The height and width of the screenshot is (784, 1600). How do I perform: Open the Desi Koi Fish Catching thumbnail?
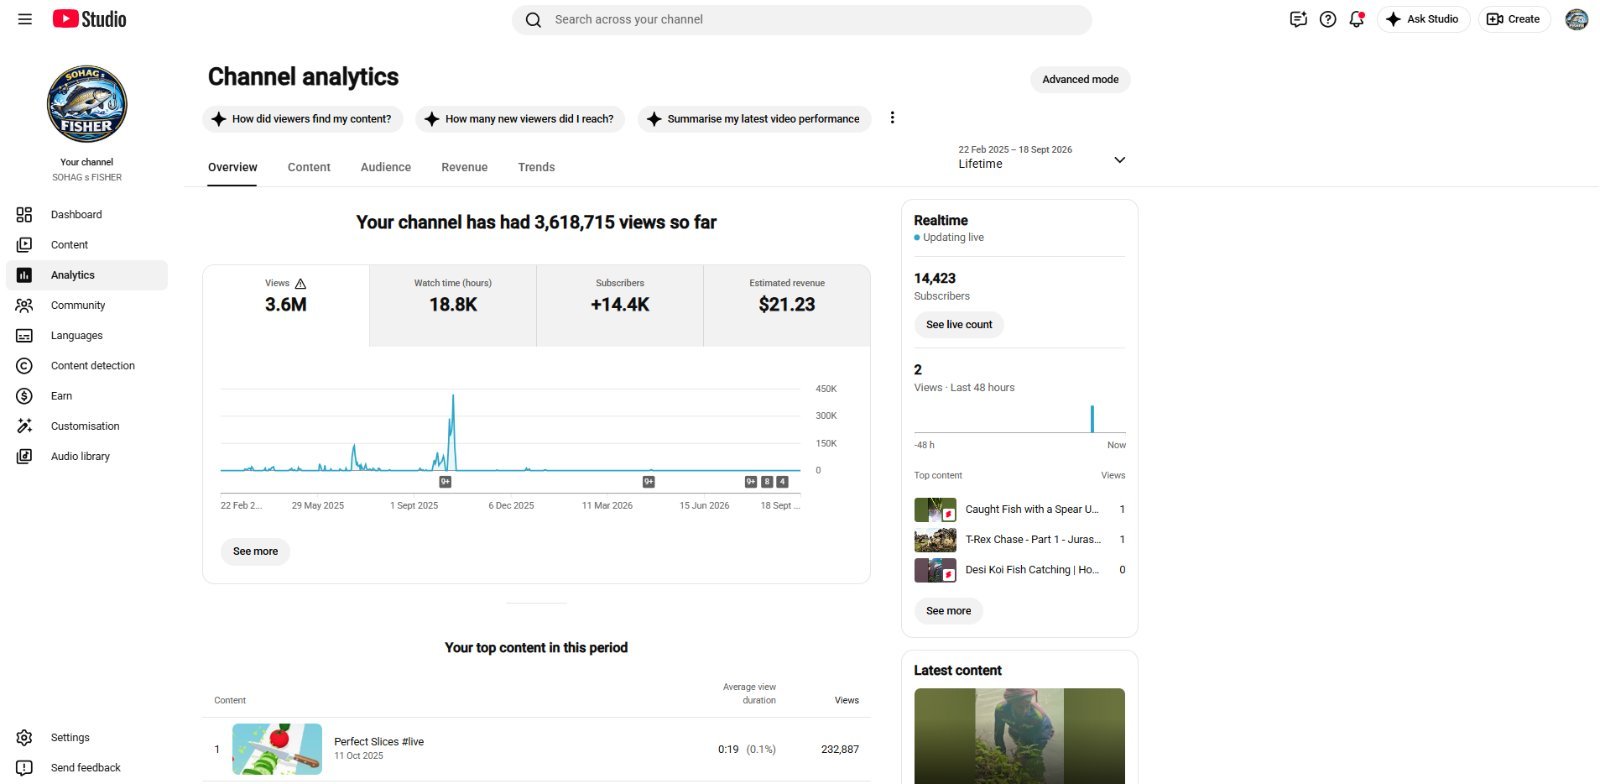pos(935,570)
